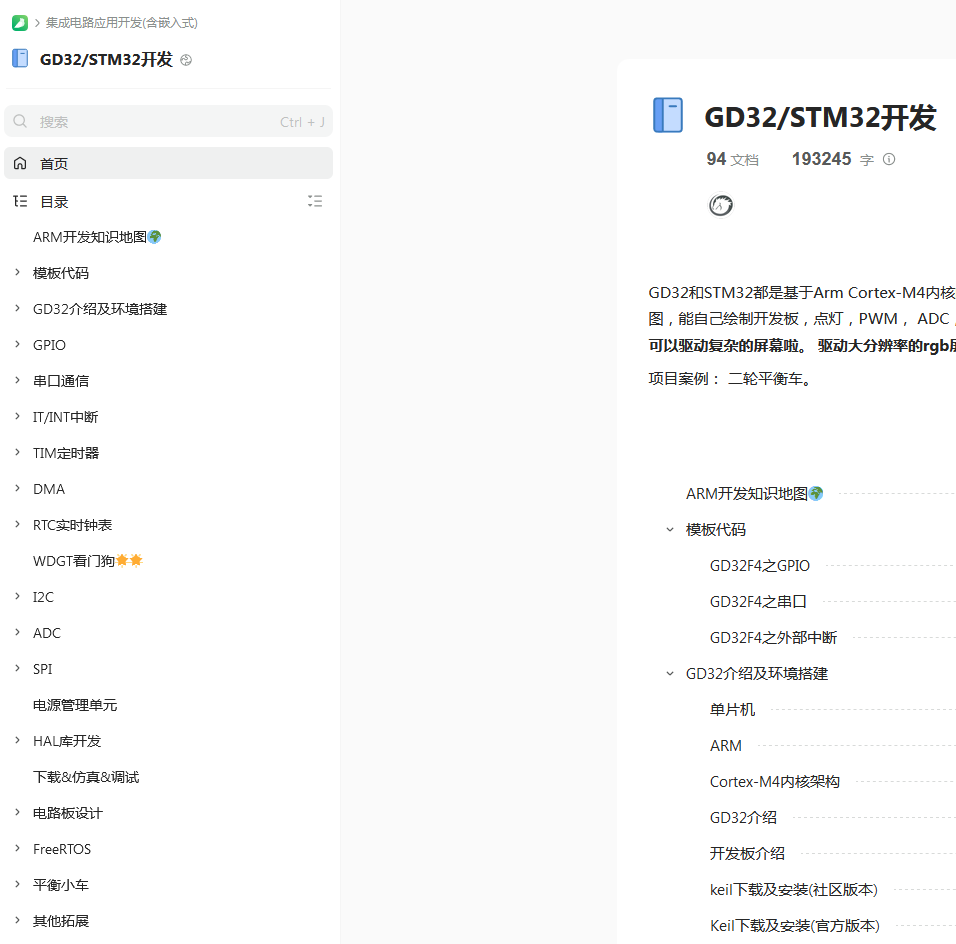The height and width of the screenshot is (944, 956).
Task: Open 电源管理单元 in the sidebar
Action: tap(75, 705)
